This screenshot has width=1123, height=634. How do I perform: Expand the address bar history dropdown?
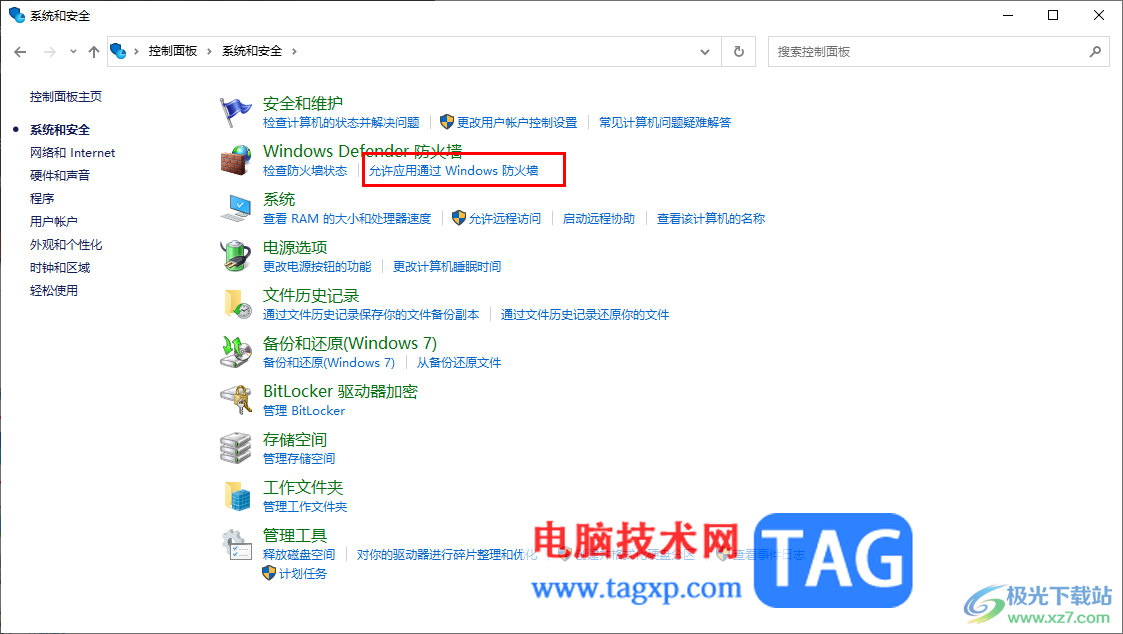[x=705, y=52]
